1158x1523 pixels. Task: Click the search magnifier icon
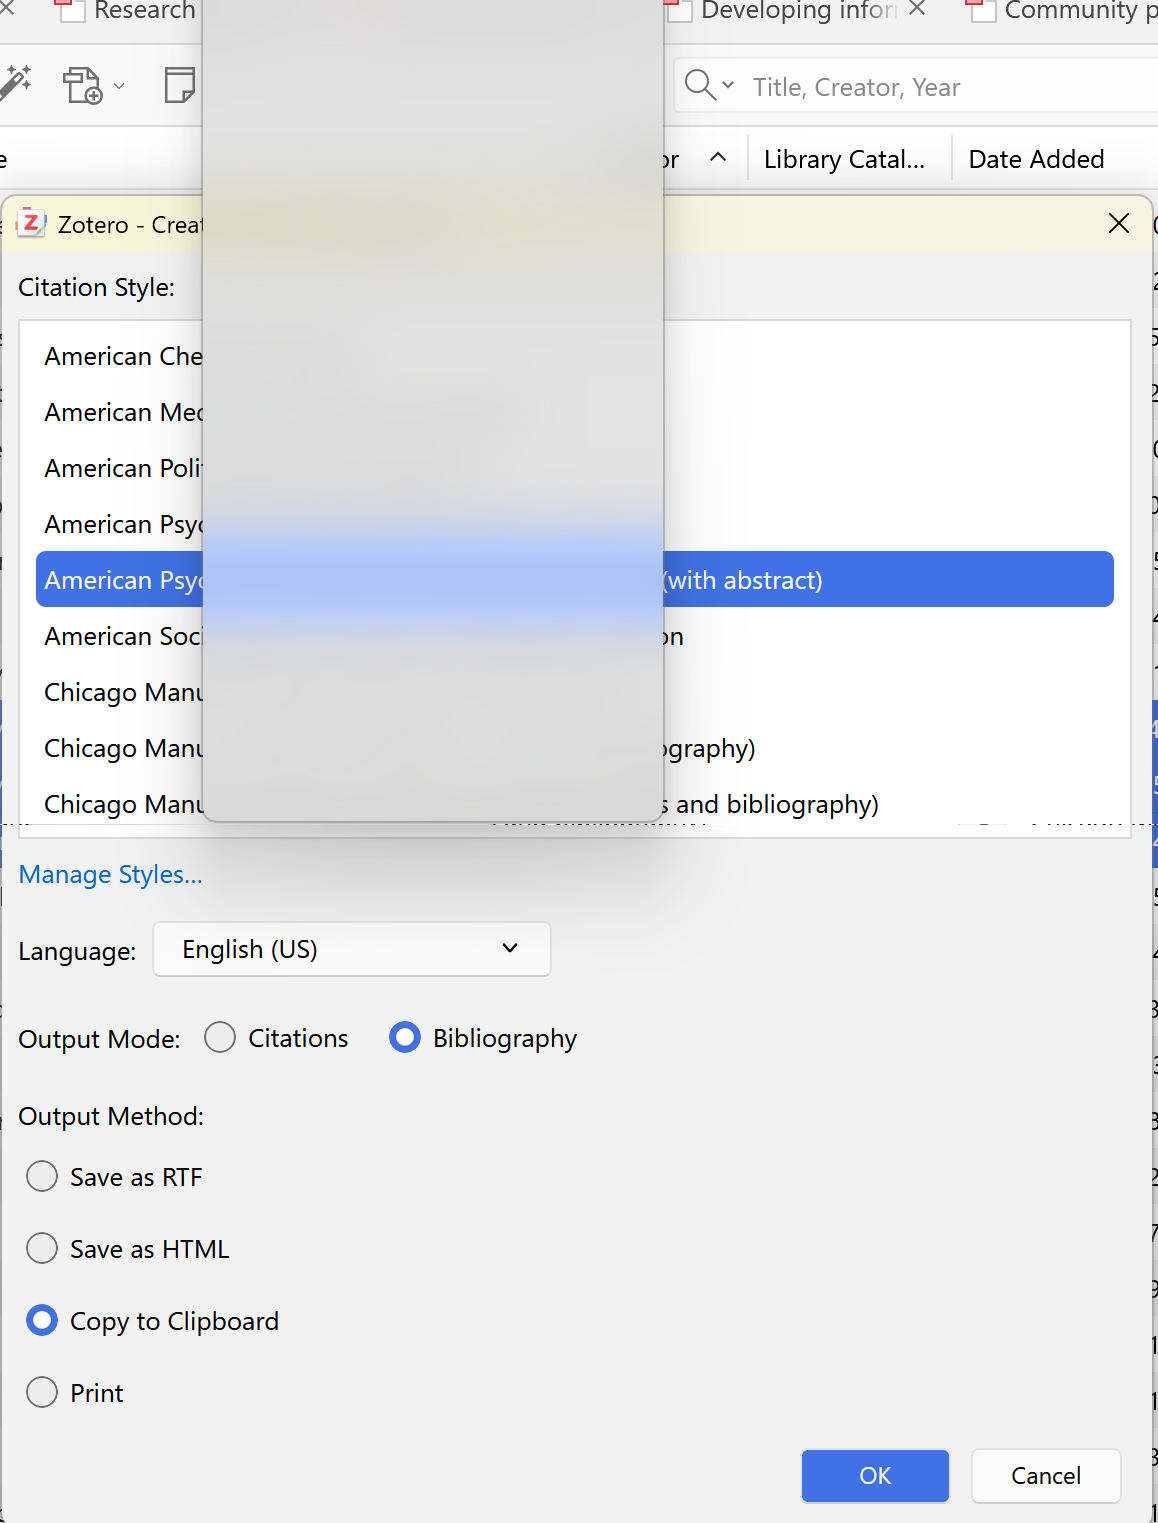[x=700, y=86]
